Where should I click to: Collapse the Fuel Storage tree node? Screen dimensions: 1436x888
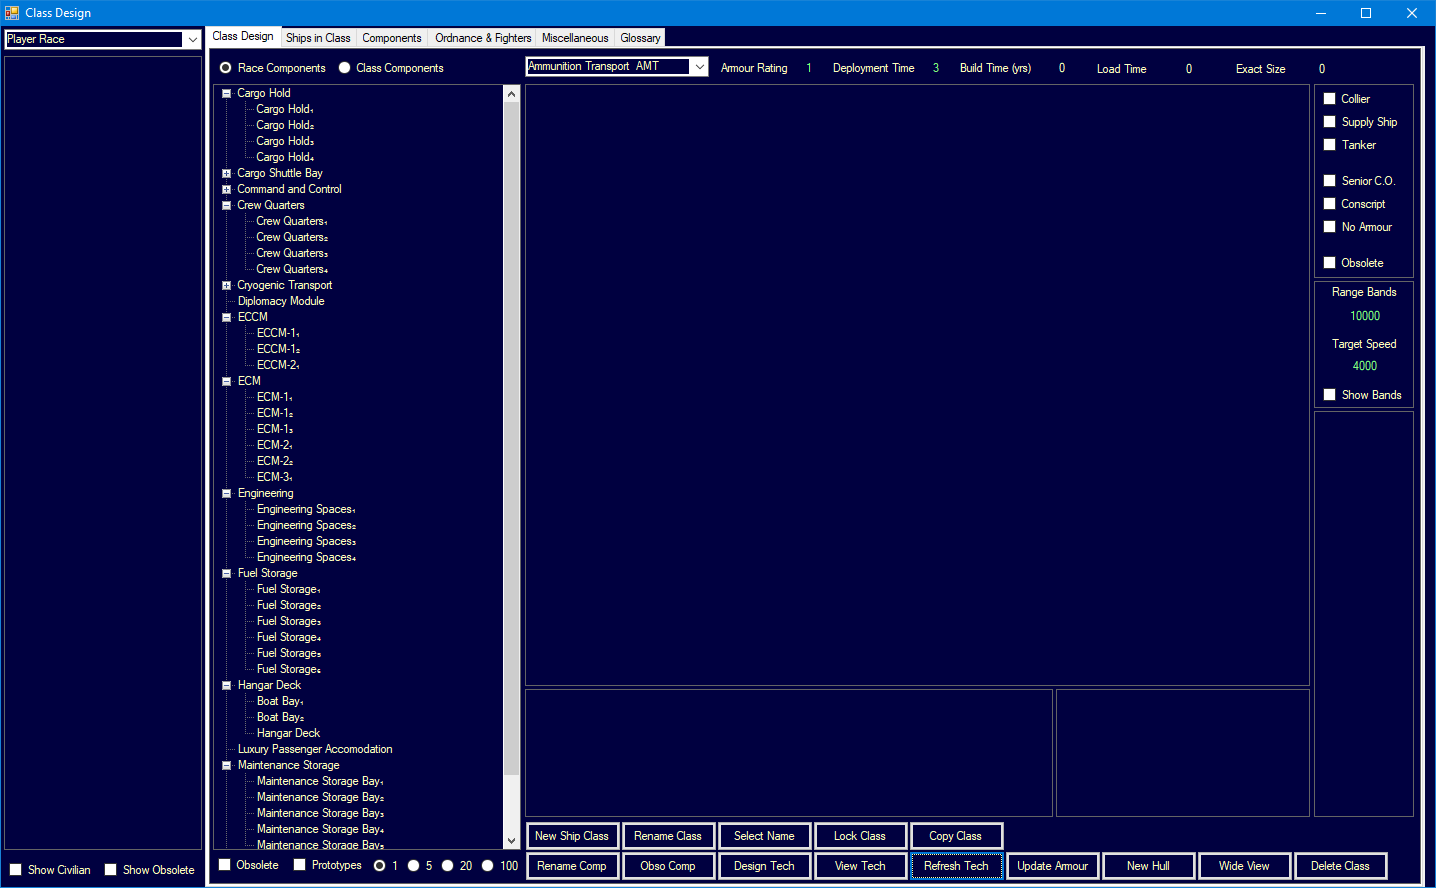(x=227, y=573)
